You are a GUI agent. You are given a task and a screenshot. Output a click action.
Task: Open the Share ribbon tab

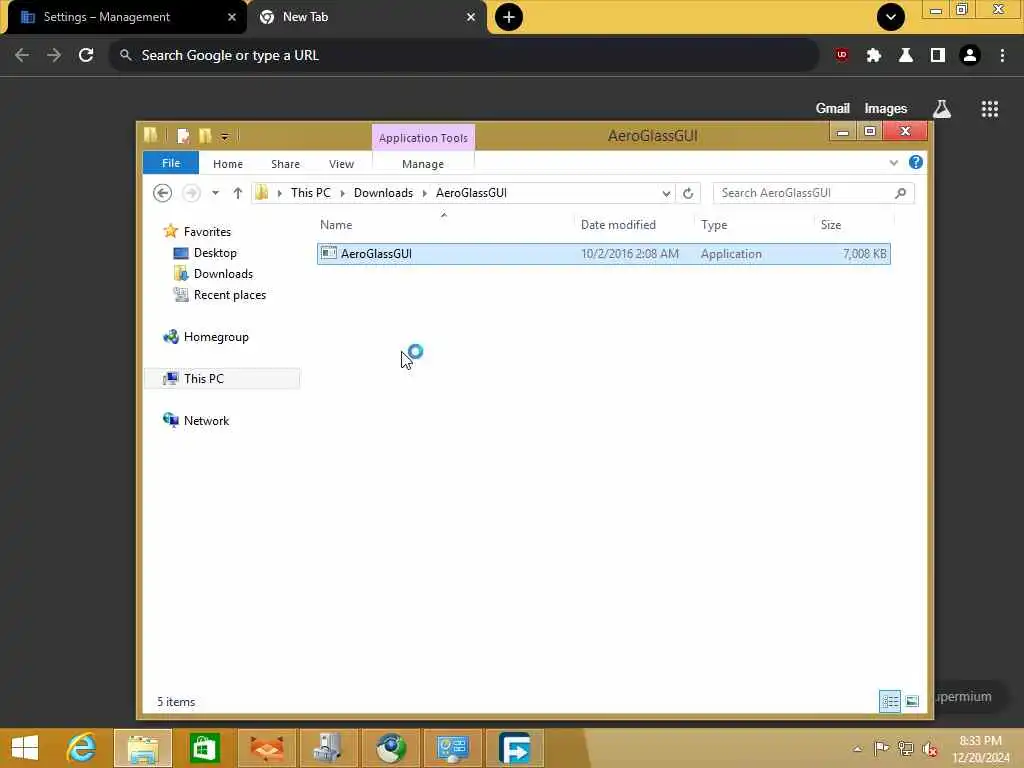[x=285, y=164]
